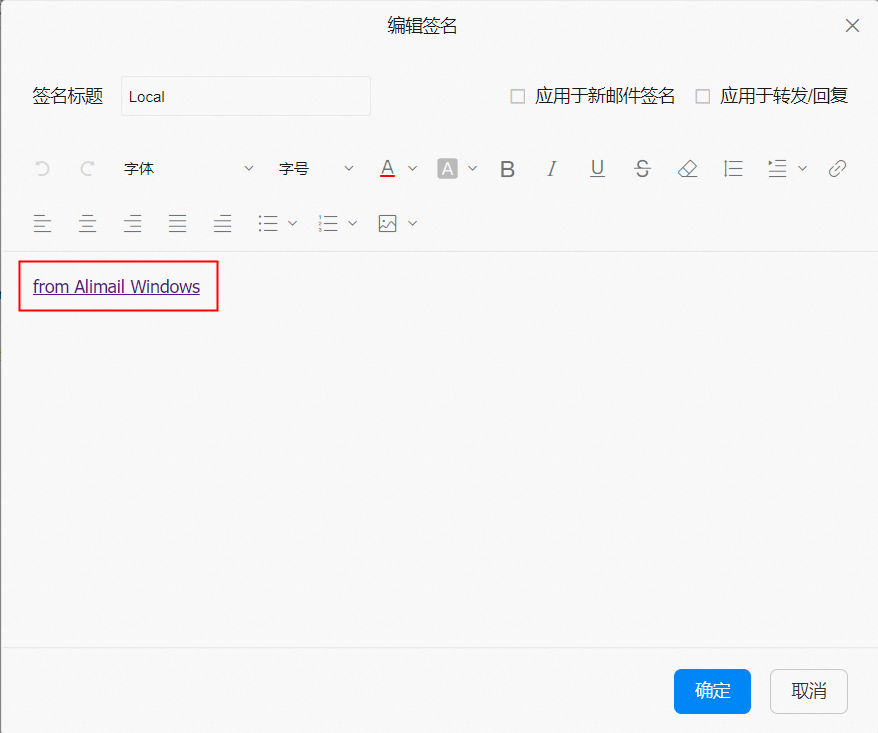Center align the signature text
878x733 pixels.
pyautogui.click(x=88, y=224)
